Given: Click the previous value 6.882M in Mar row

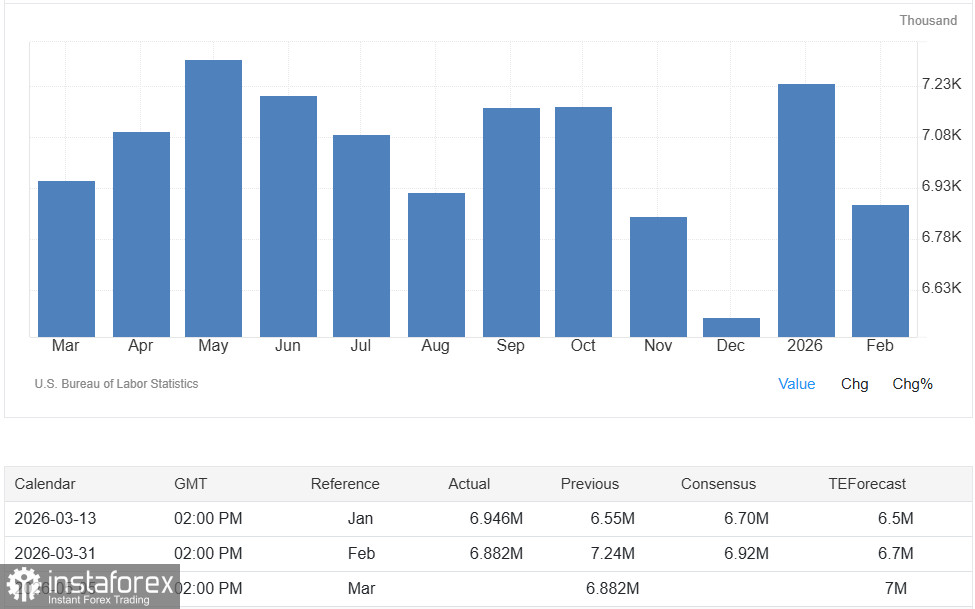Looking at the screenshot, I should [612, 588].
